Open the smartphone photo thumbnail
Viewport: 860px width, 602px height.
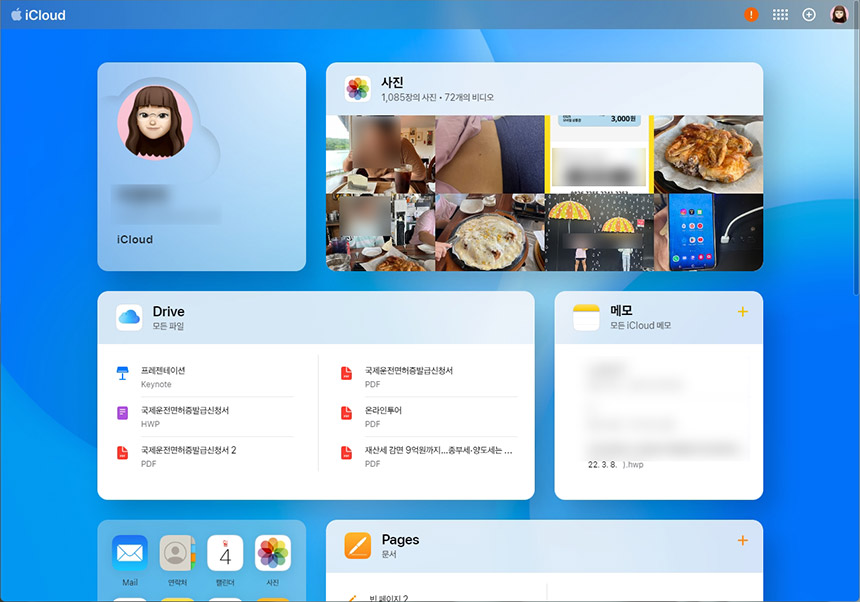click(709, 232)
